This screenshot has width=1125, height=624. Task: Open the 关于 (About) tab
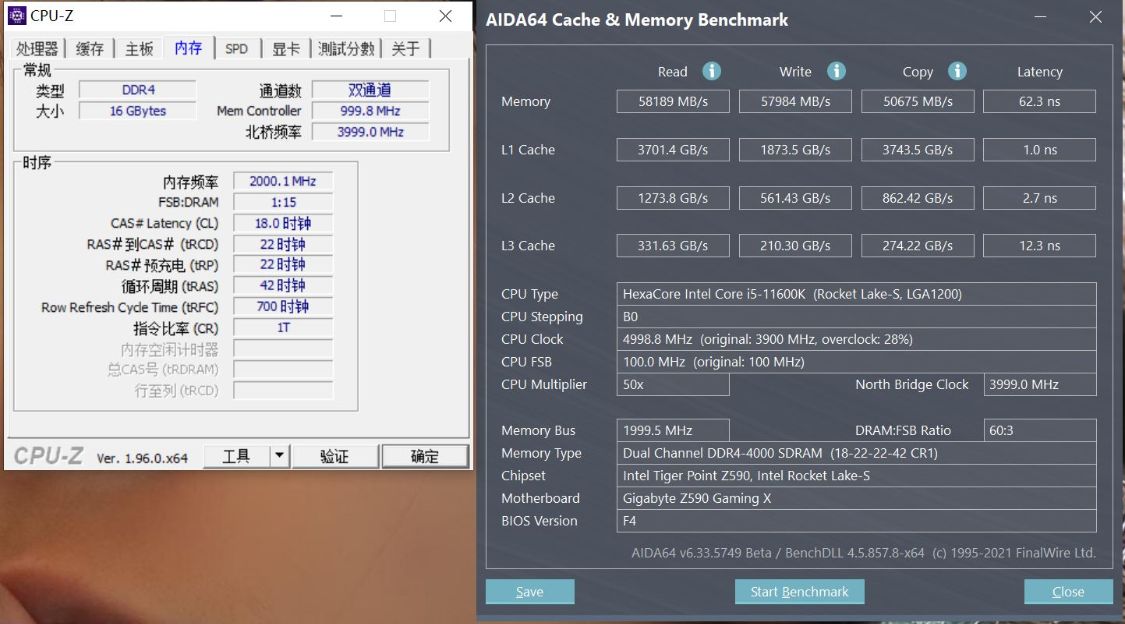pos(407,47)
